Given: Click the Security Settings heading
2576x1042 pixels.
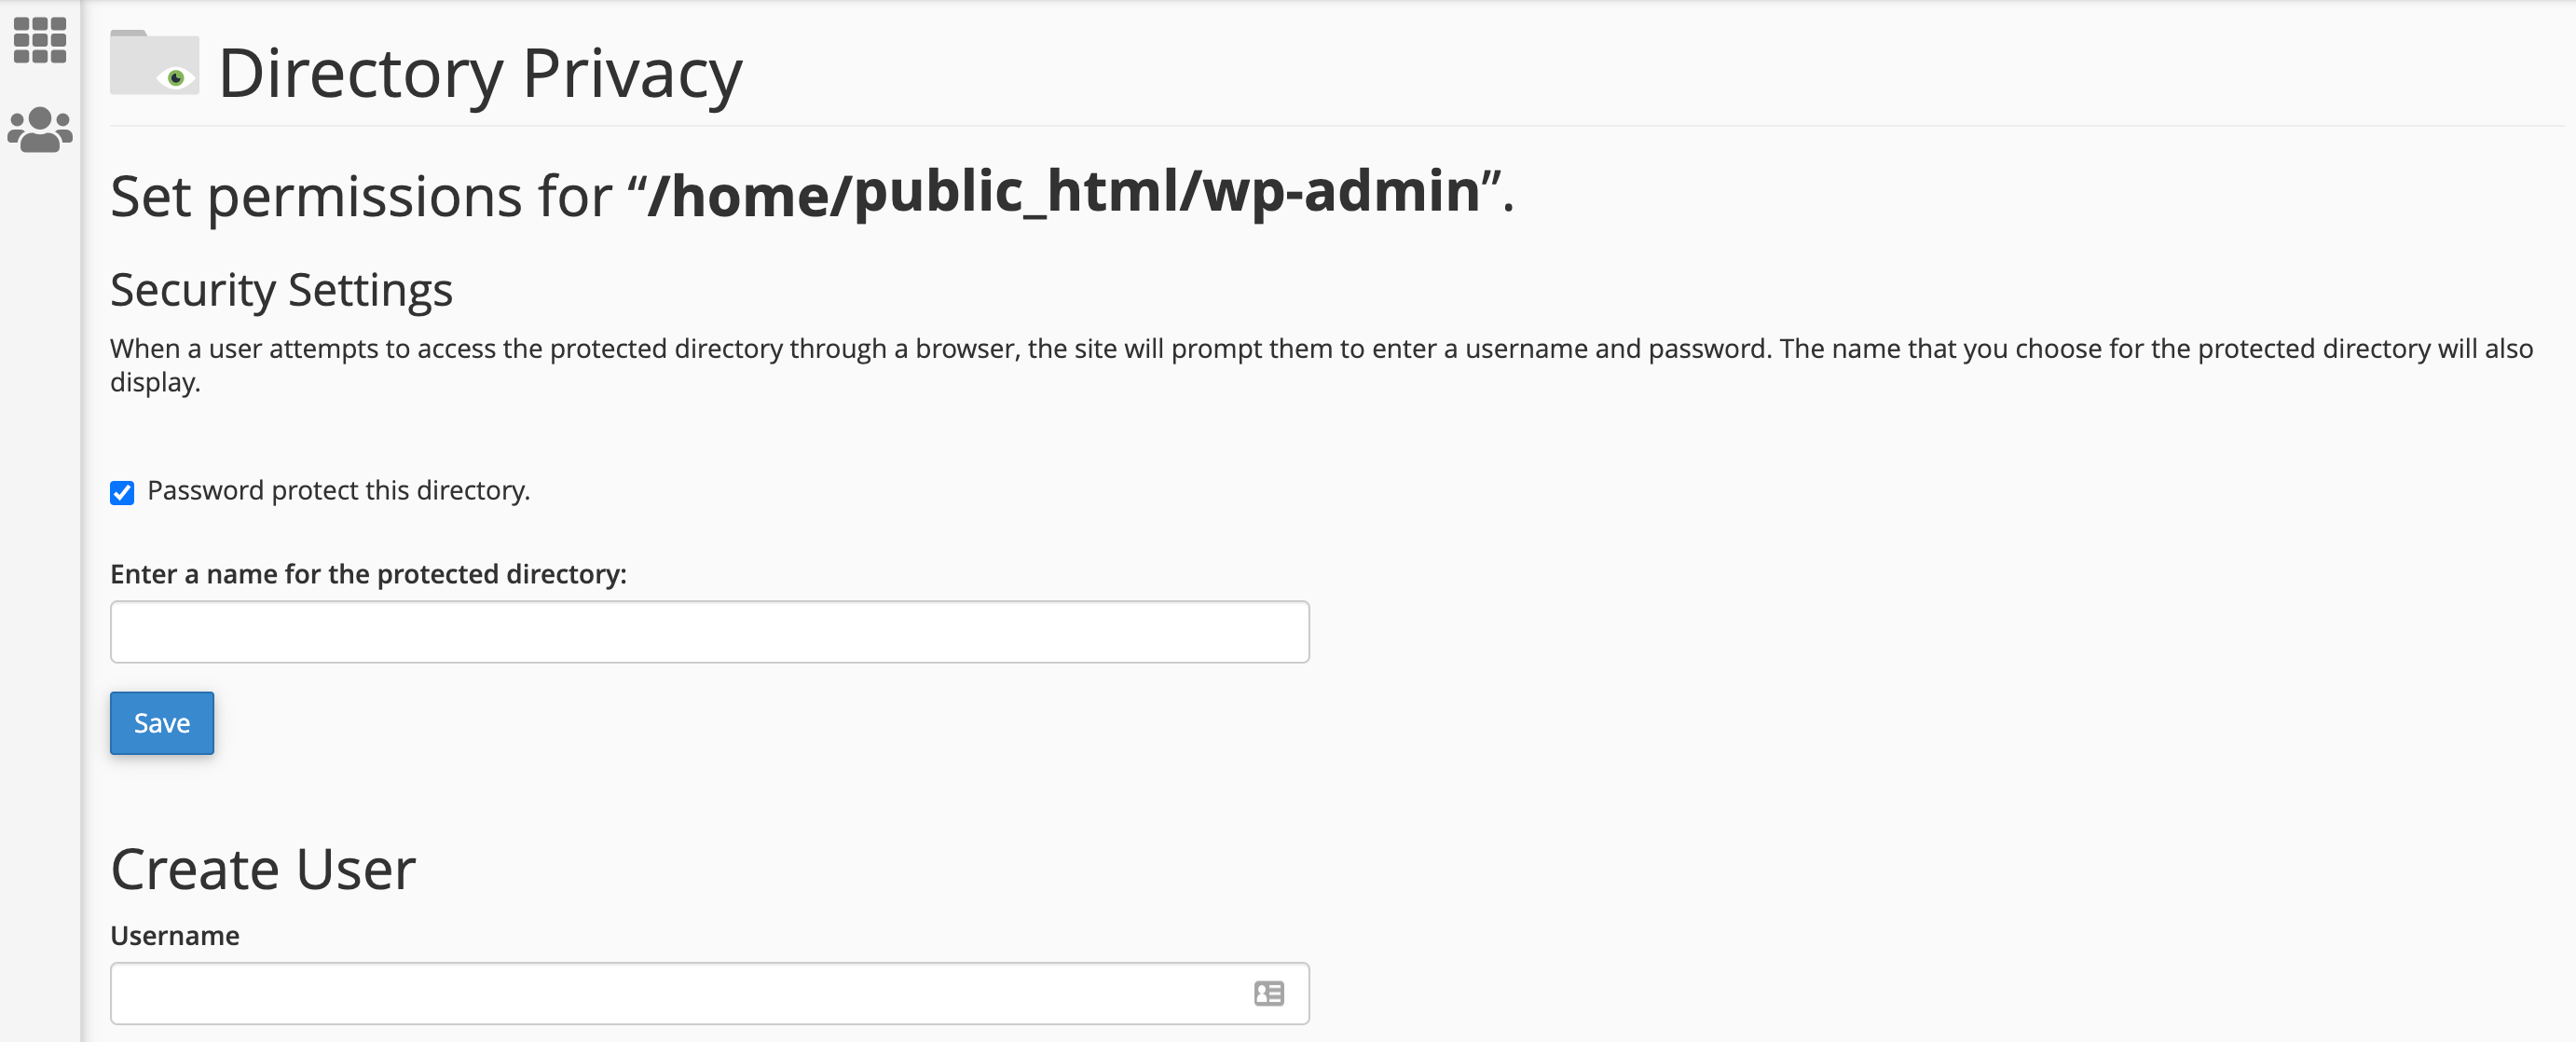Looking at the screenshot, I should coord(281,290).
